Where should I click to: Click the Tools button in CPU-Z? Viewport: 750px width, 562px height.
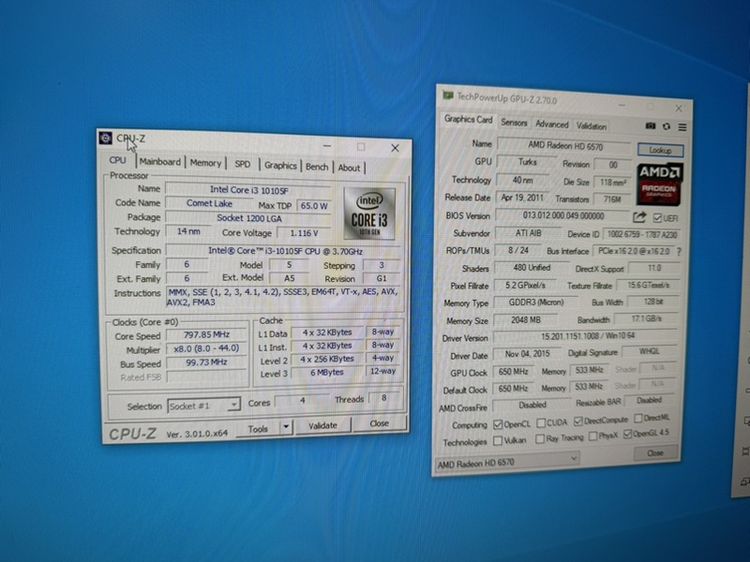point(258,429)
